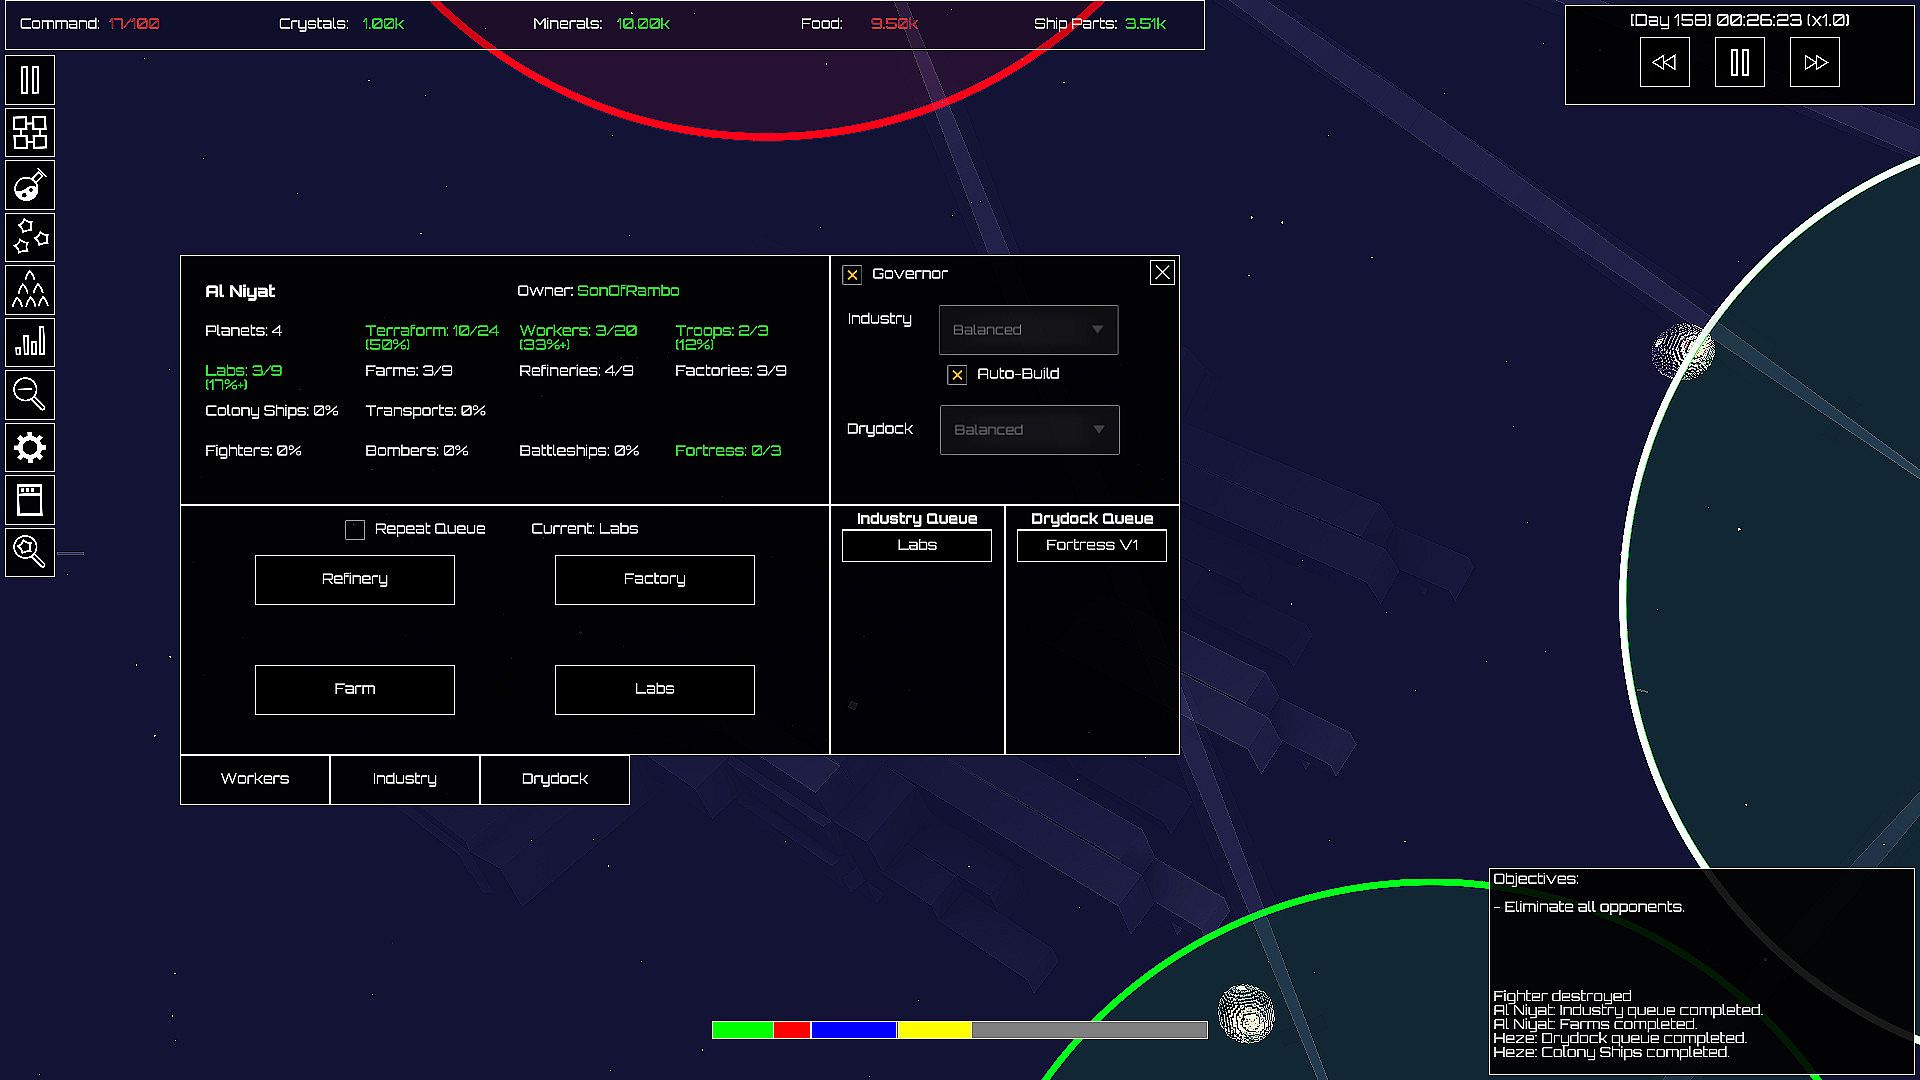Open the research flask icon

coord(30,186)
